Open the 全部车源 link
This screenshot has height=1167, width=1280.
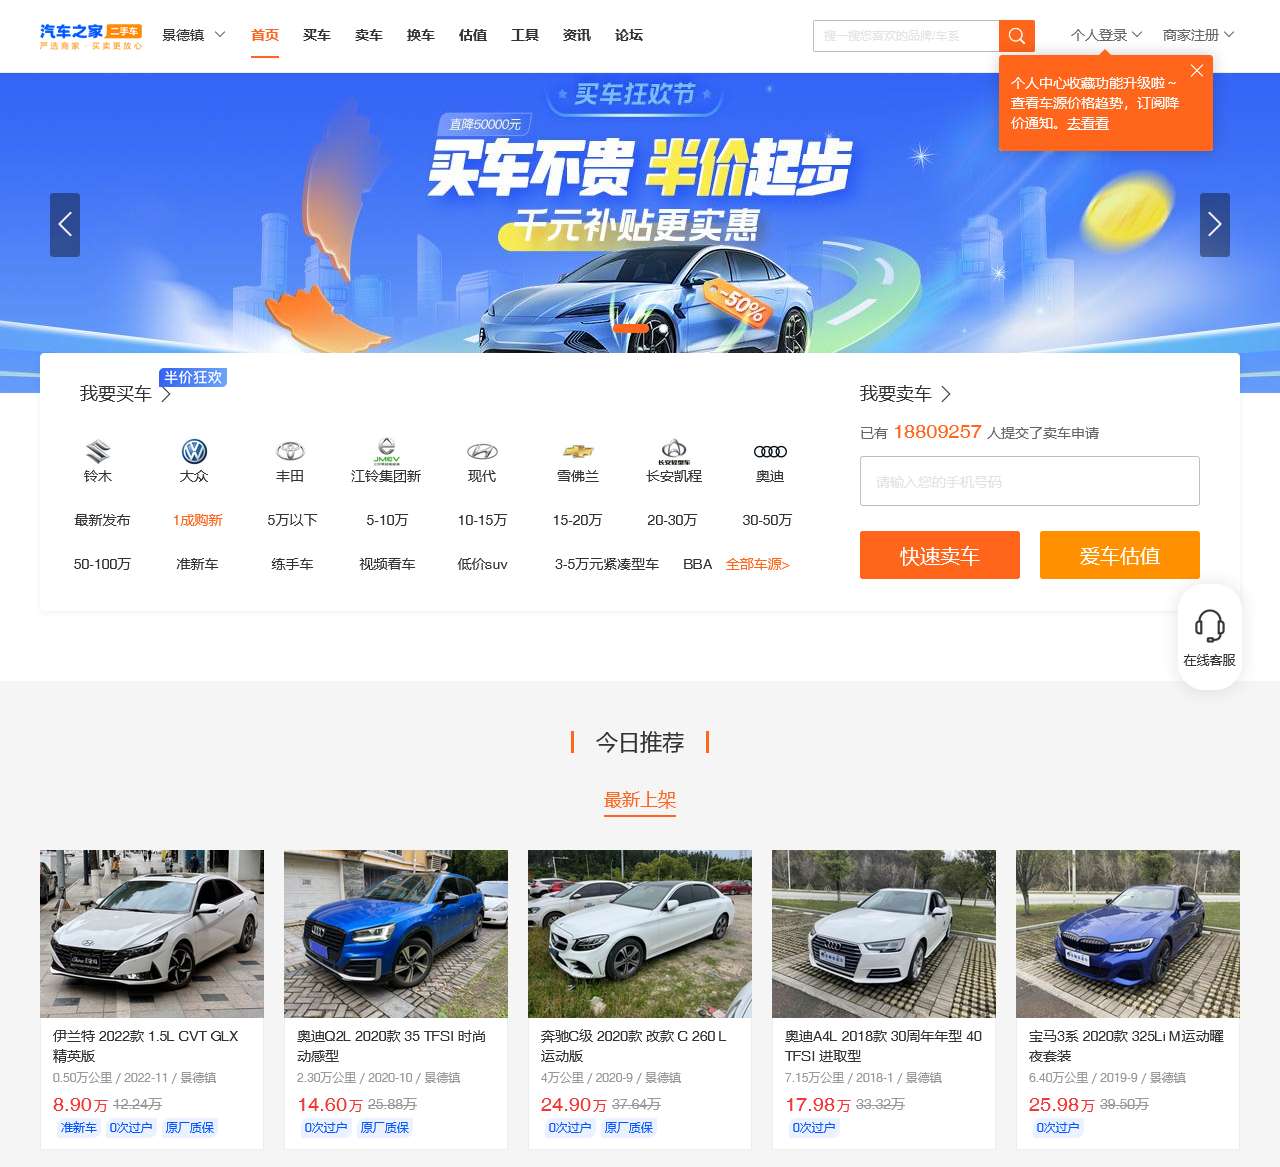tap(758, 564)
